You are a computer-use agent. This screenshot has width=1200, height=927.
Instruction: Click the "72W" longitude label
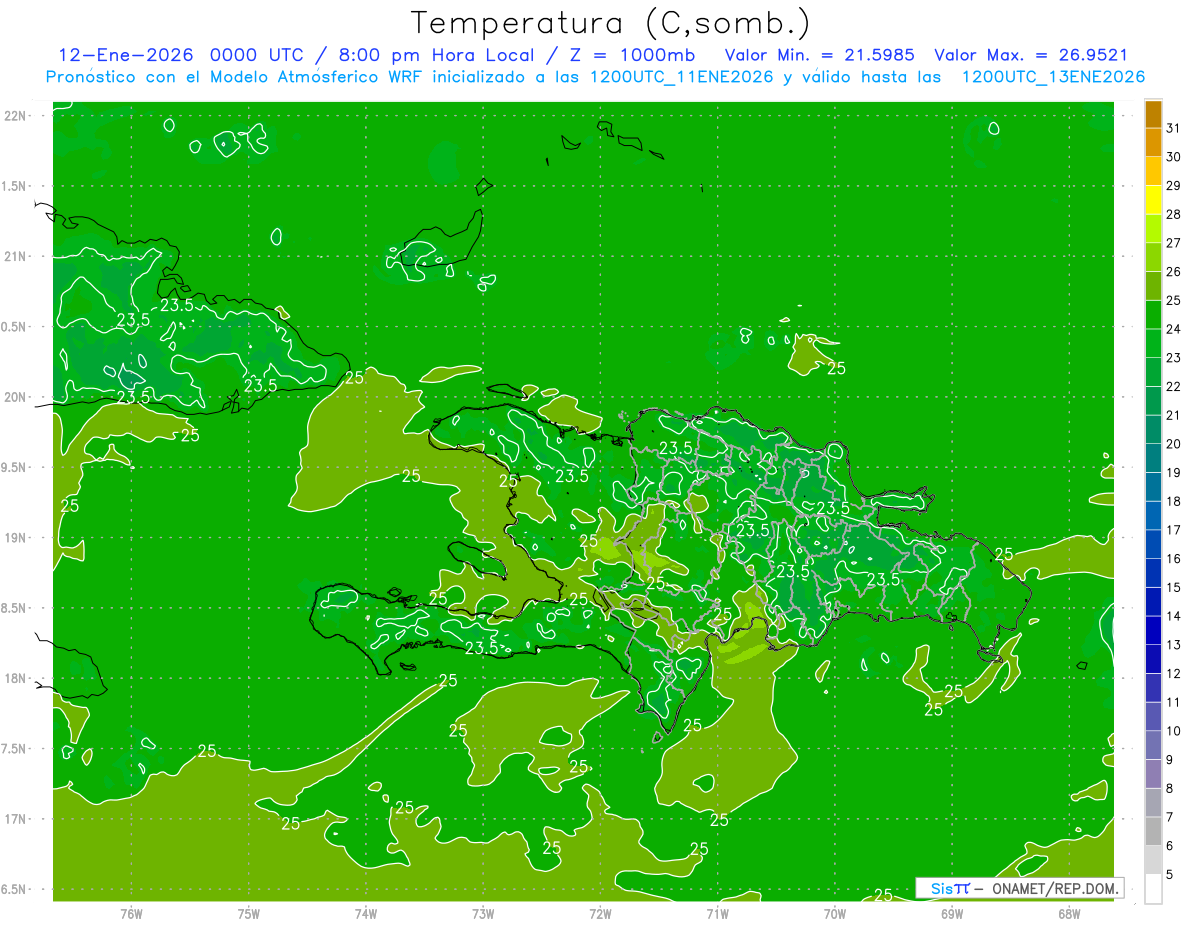600,914
